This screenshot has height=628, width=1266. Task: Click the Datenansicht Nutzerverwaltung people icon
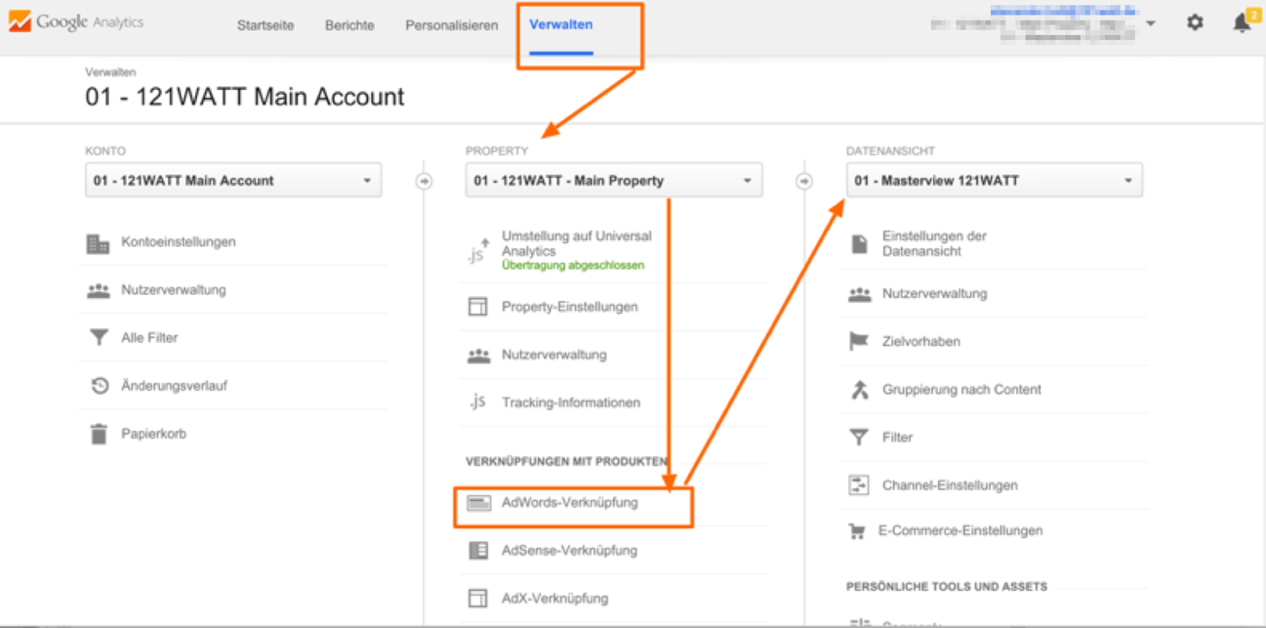pos(859,294)
